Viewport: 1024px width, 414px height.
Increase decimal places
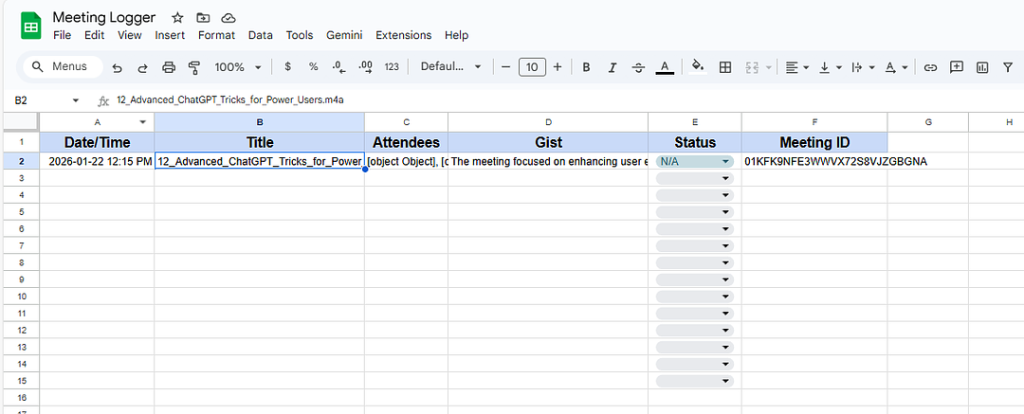tap(365, 67)
